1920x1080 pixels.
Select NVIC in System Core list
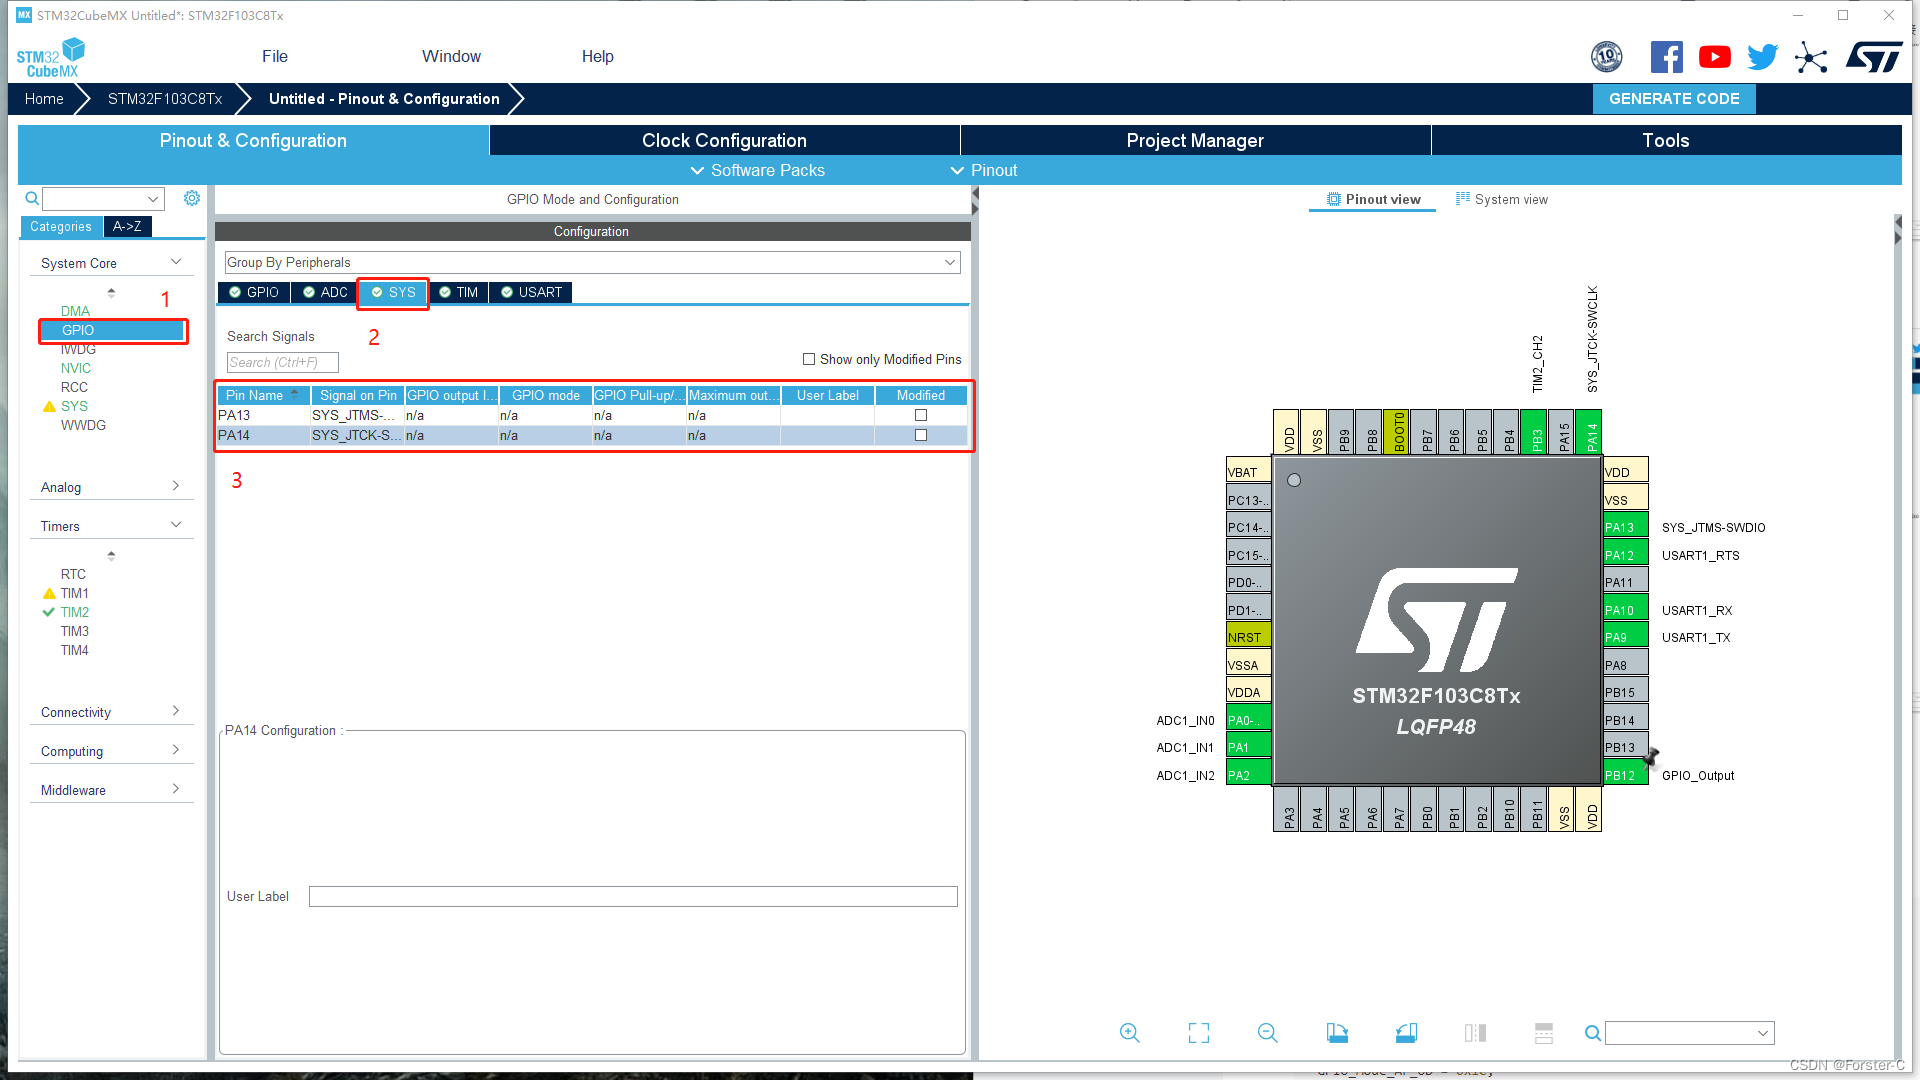76,368
